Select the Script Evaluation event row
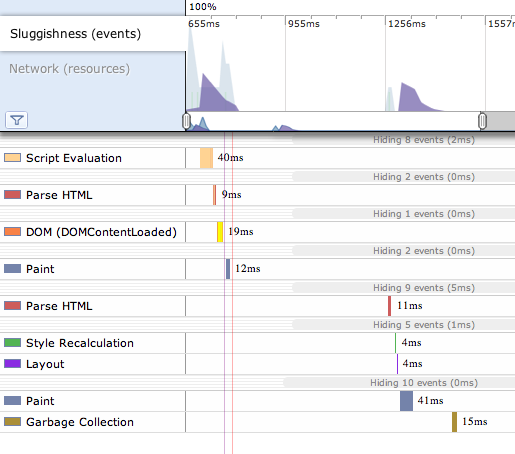The height and width of the screenshot is (454, 515). (257, 158)
